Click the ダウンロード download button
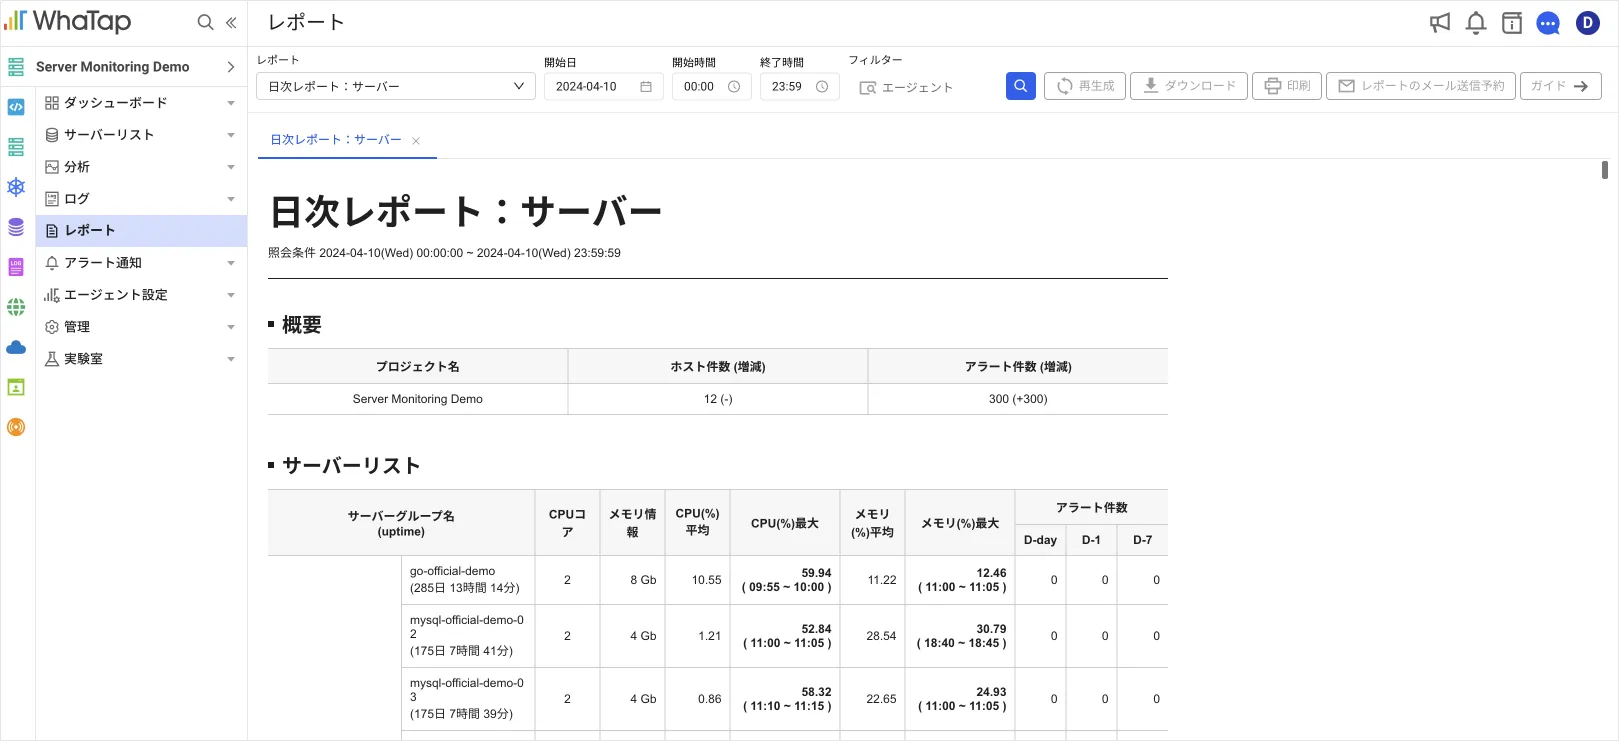The height and width of the screenshot is (741, 1619). [1189, 86]
